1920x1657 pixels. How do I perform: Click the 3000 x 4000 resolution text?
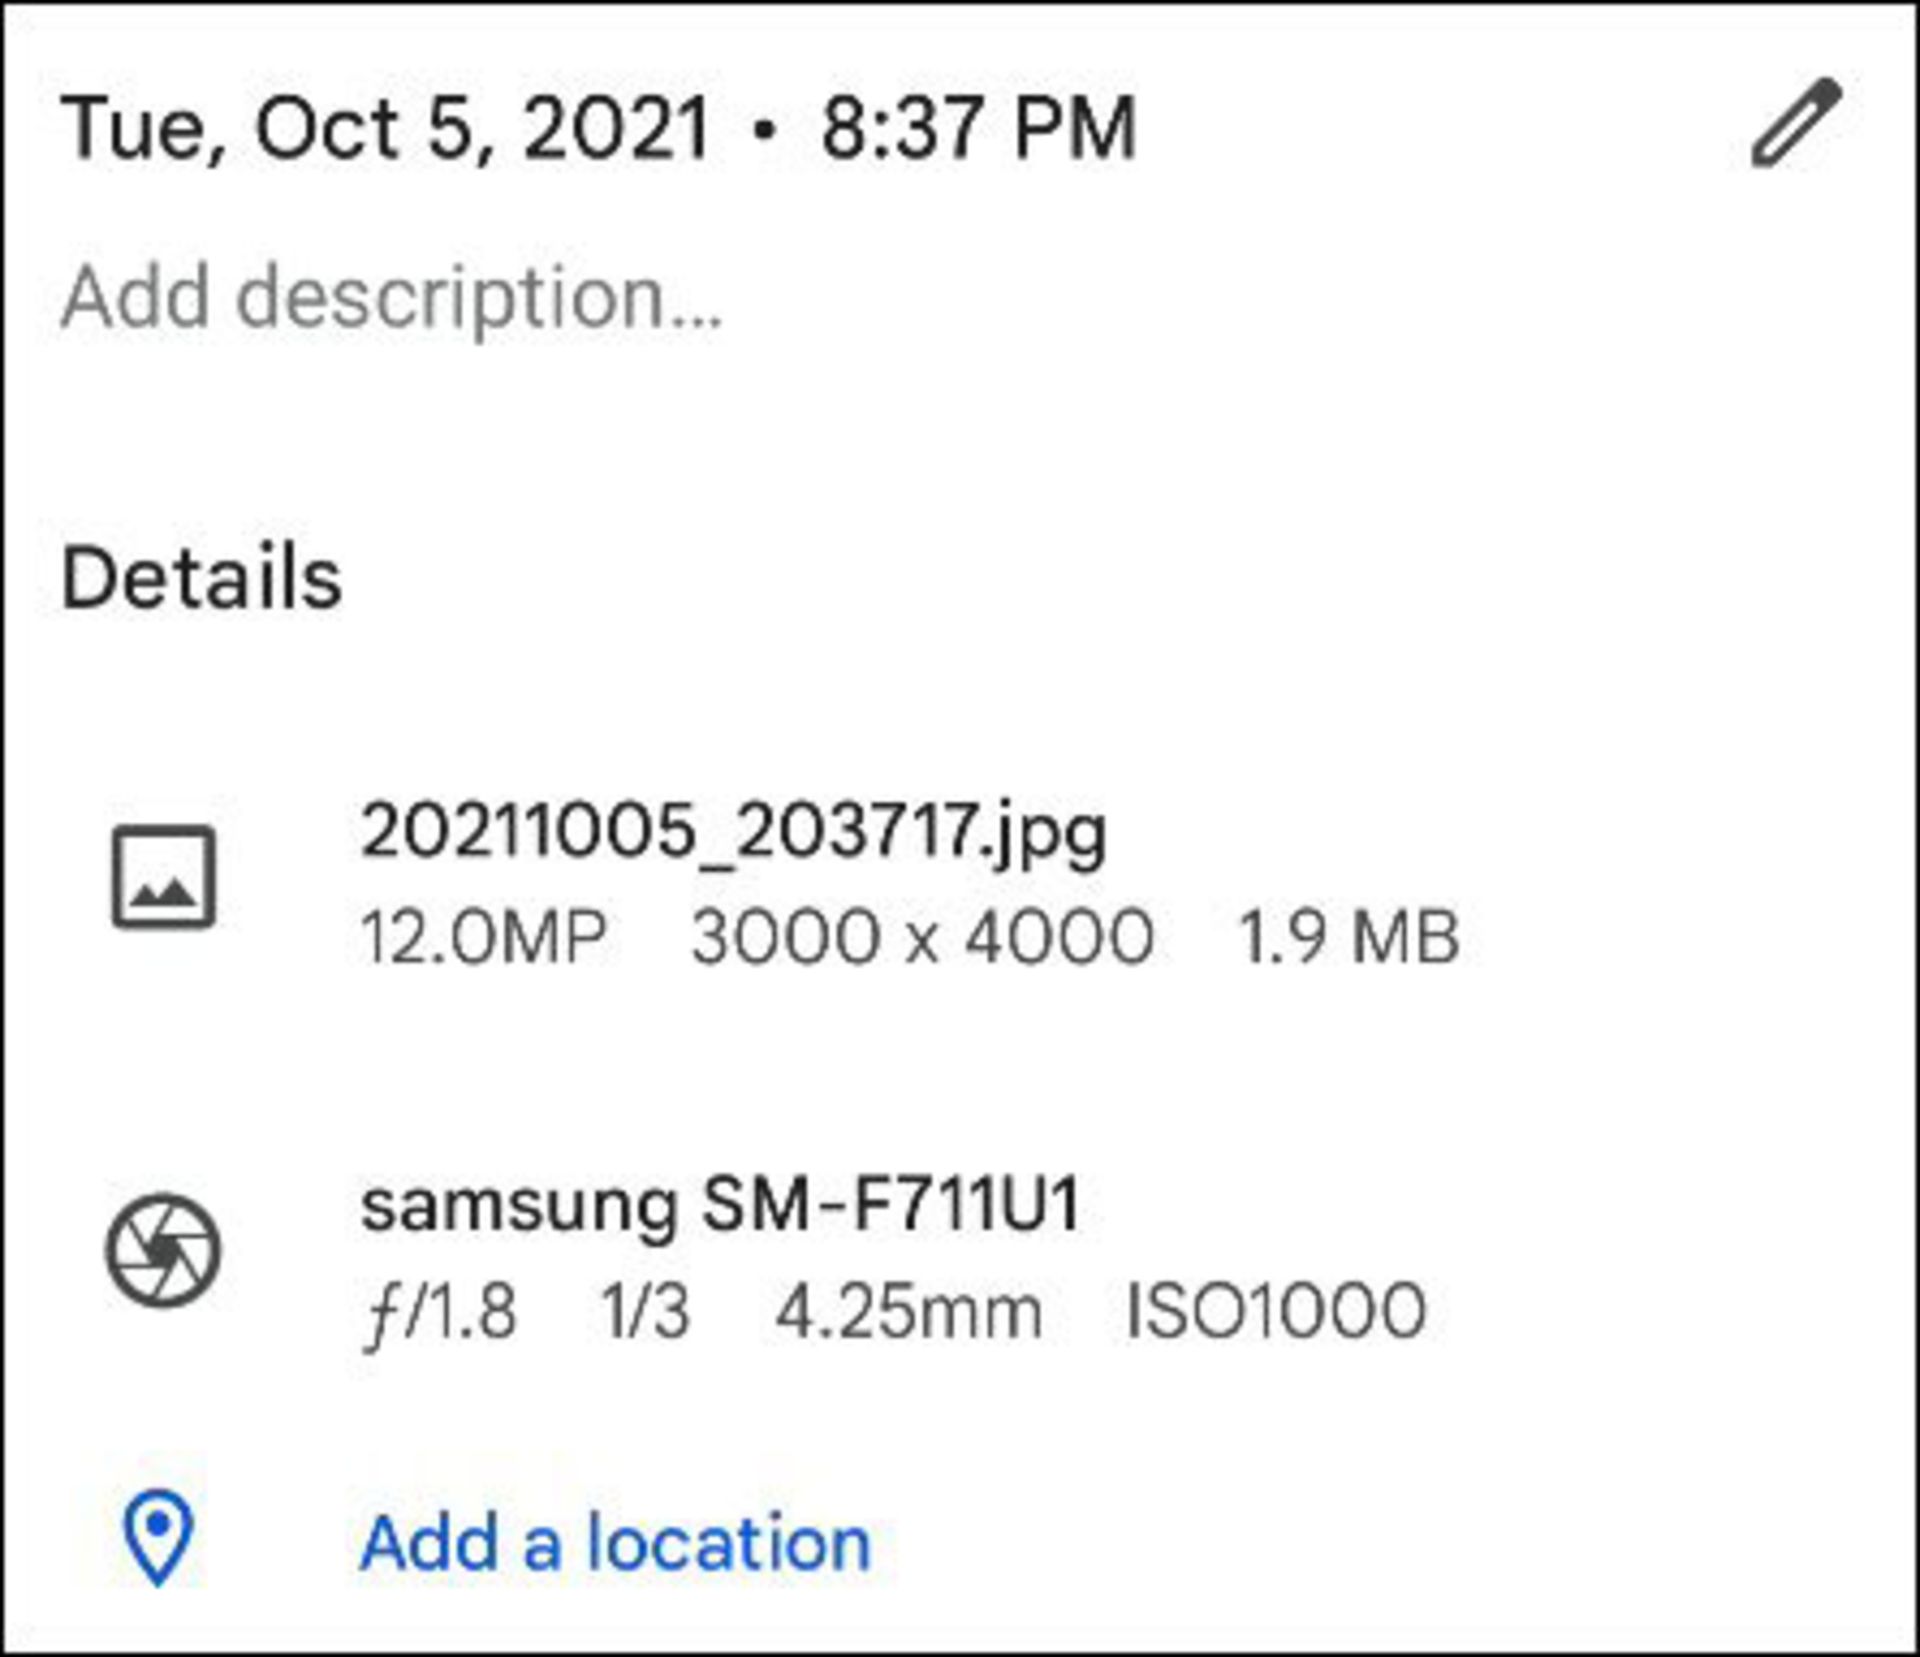coord(922,937)
